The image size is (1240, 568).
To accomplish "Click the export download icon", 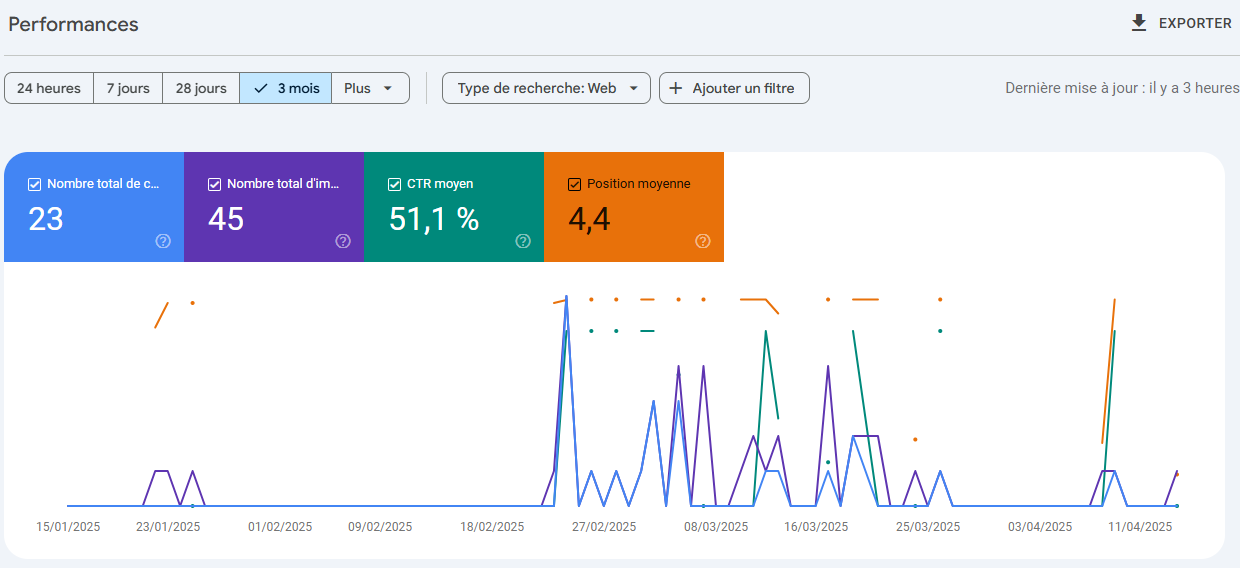I will (x=1139, y=23).
